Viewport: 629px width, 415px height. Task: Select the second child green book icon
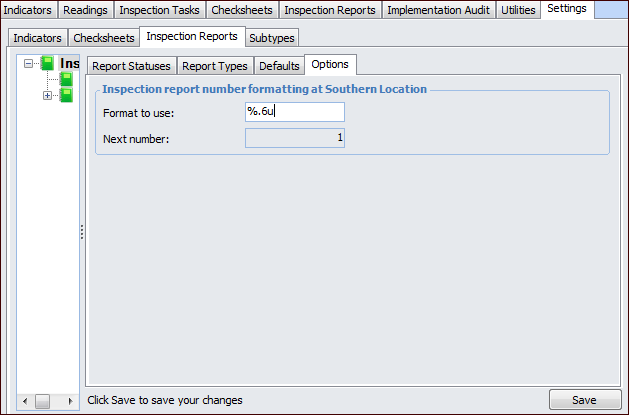click(x=66, y=95)
